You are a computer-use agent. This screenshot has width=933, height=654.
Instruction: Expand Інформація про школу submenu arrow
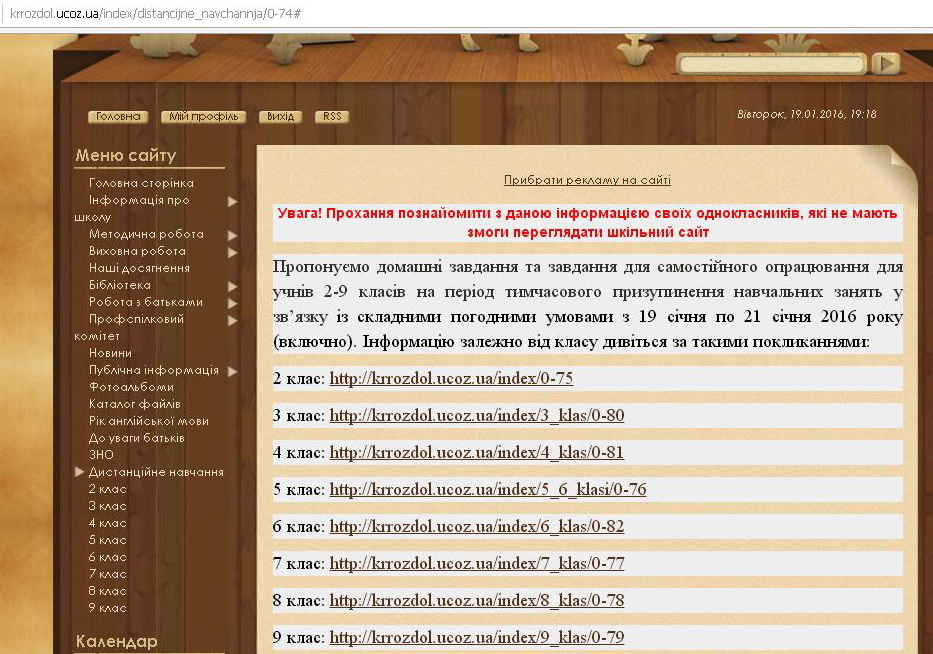[233, 201]
